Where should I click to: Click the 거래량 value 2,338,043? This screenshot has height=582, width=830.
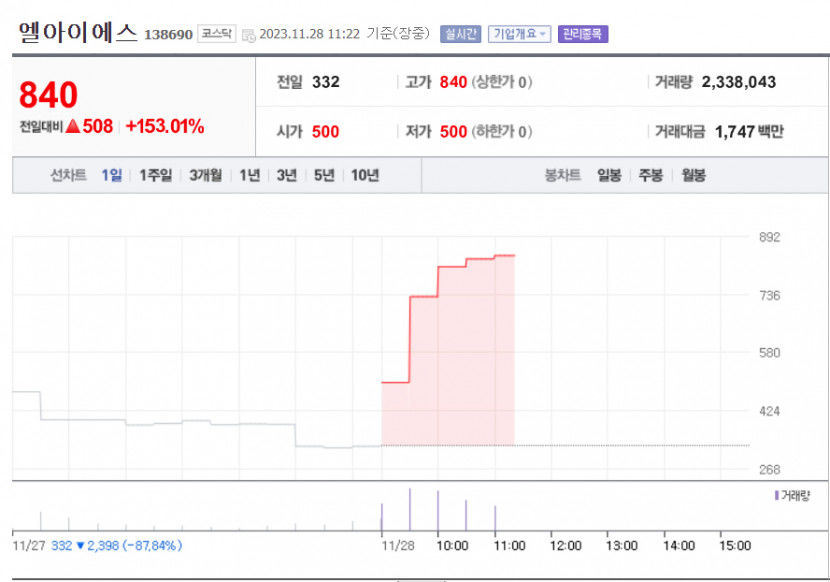point(739,82)
